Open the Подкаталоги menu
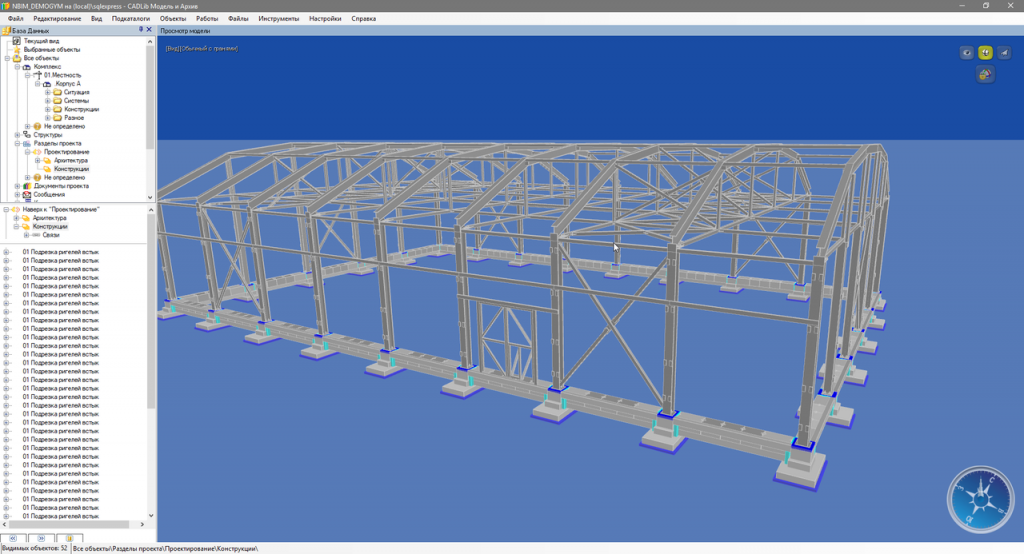 click(131, 18)
